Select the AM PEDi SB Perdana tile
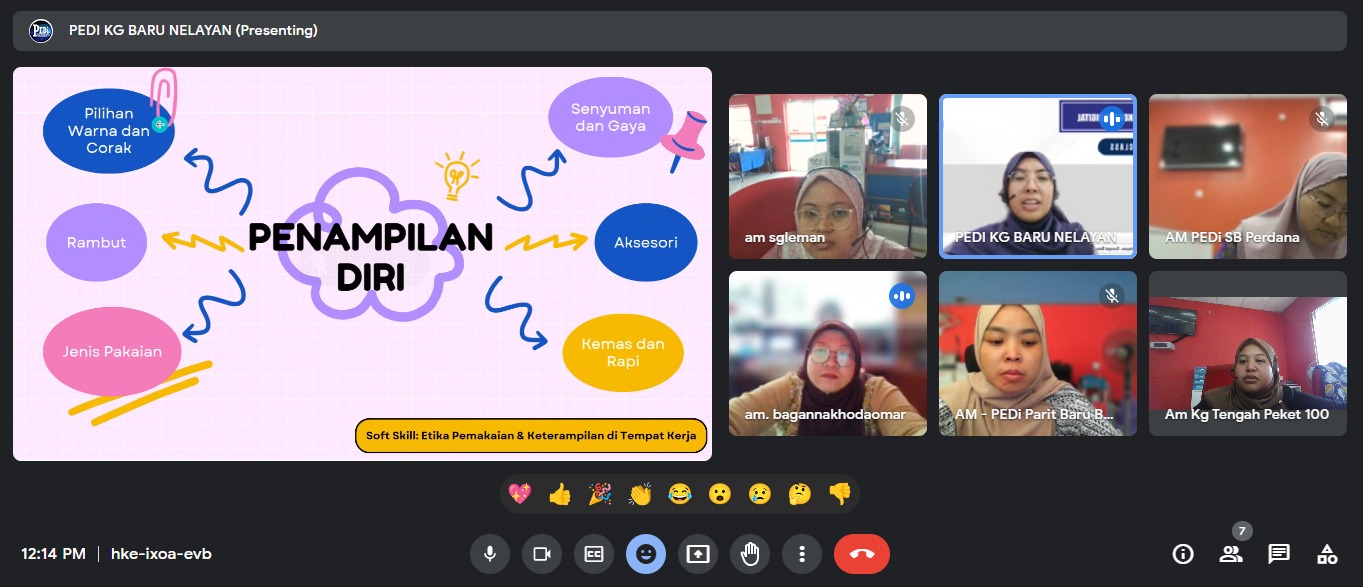The image size is (1363, 587). click(1247, 177)
